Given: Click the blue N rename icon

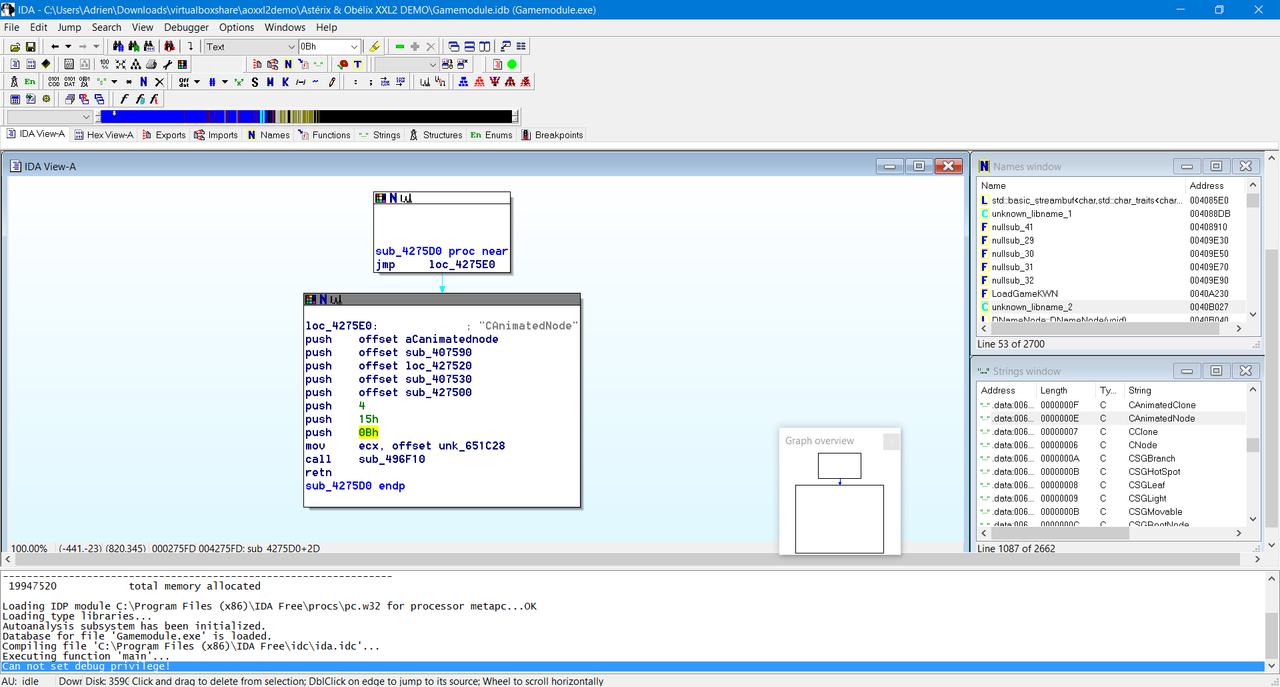Looking at the screenshot, I should (x=143, y=82).
